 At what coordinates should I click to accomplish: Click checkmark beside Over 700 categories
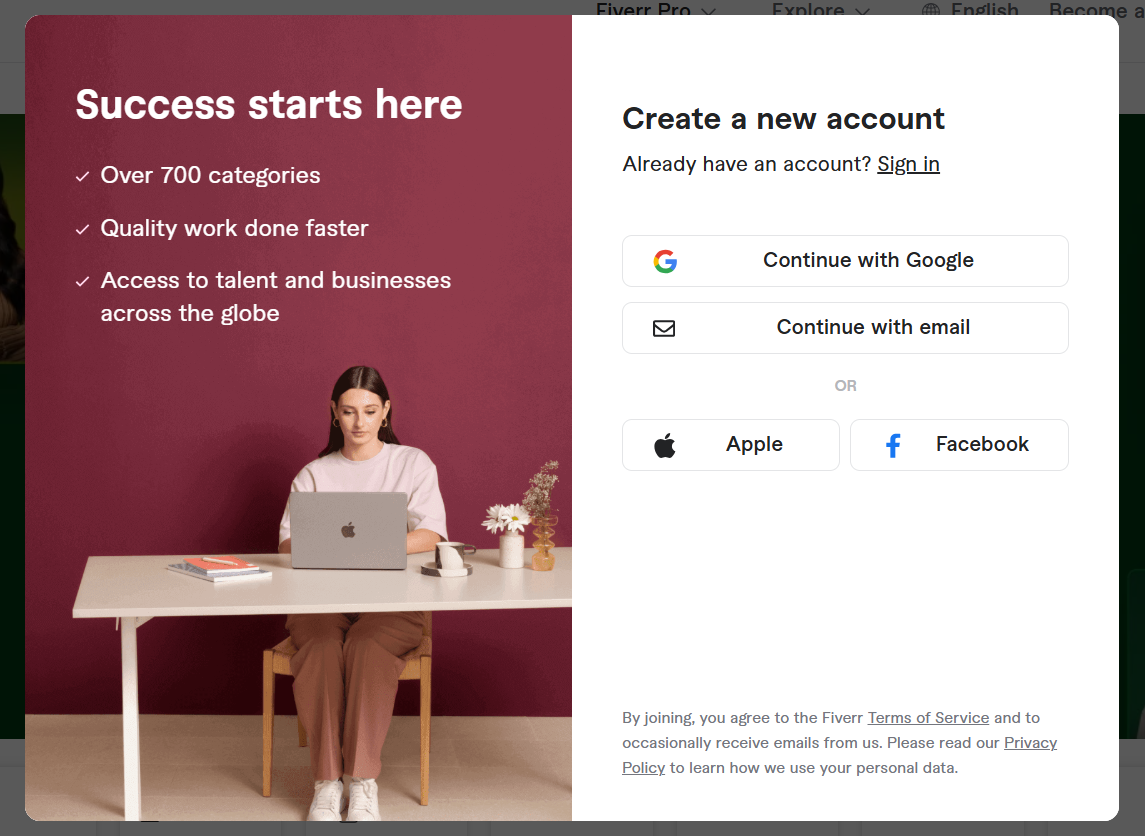point(83,176)
